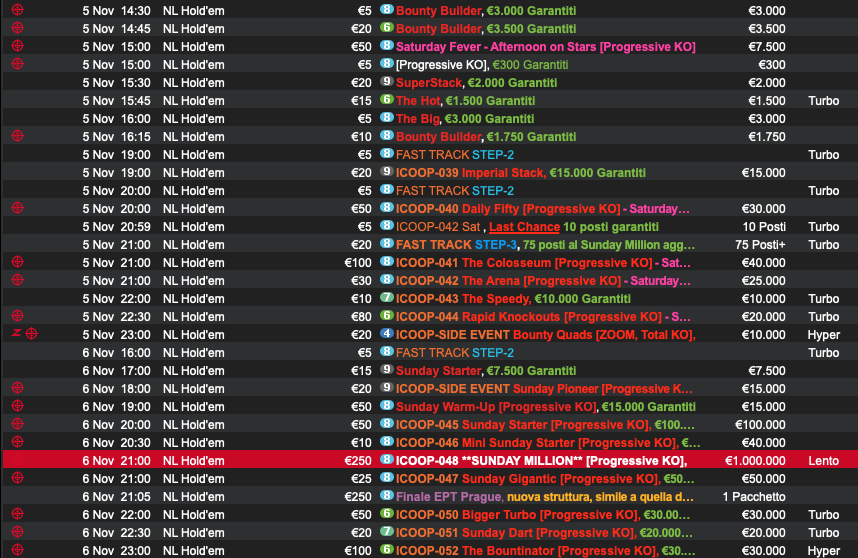Click the €250 buy-in on the Finale EPT Prague row
The image size is (858, 558).
[358, 497]
